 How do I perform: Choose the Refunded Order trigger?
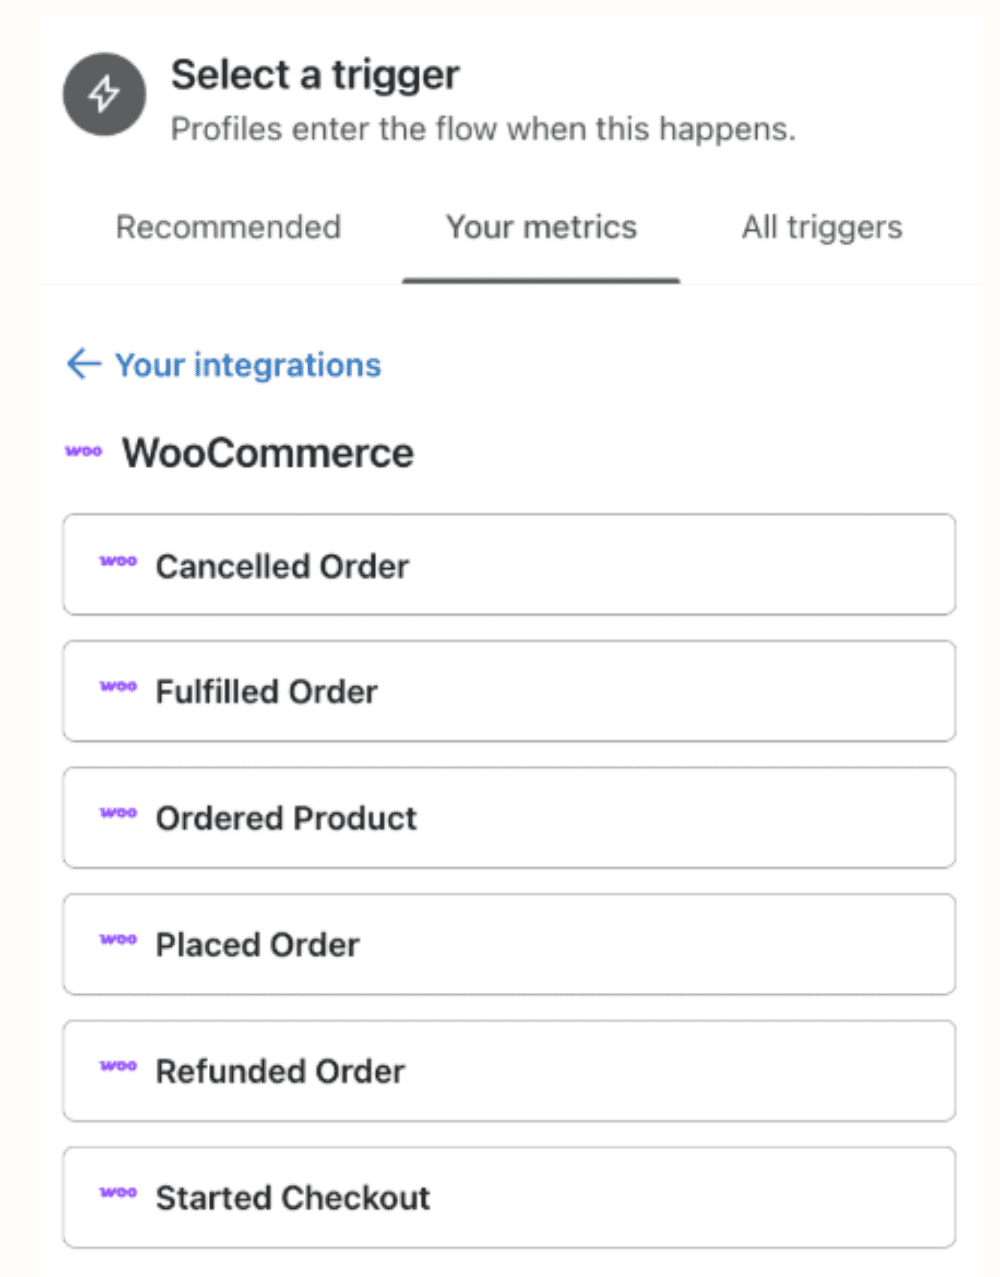(509, 1071)
